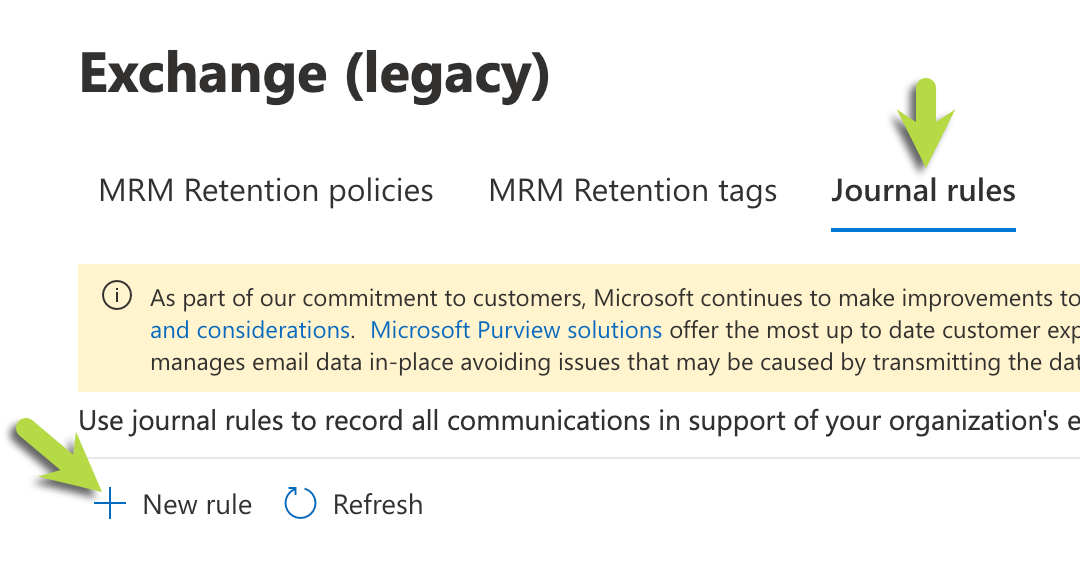
Task: Click the Refresh button label
Action: point(377,505)
